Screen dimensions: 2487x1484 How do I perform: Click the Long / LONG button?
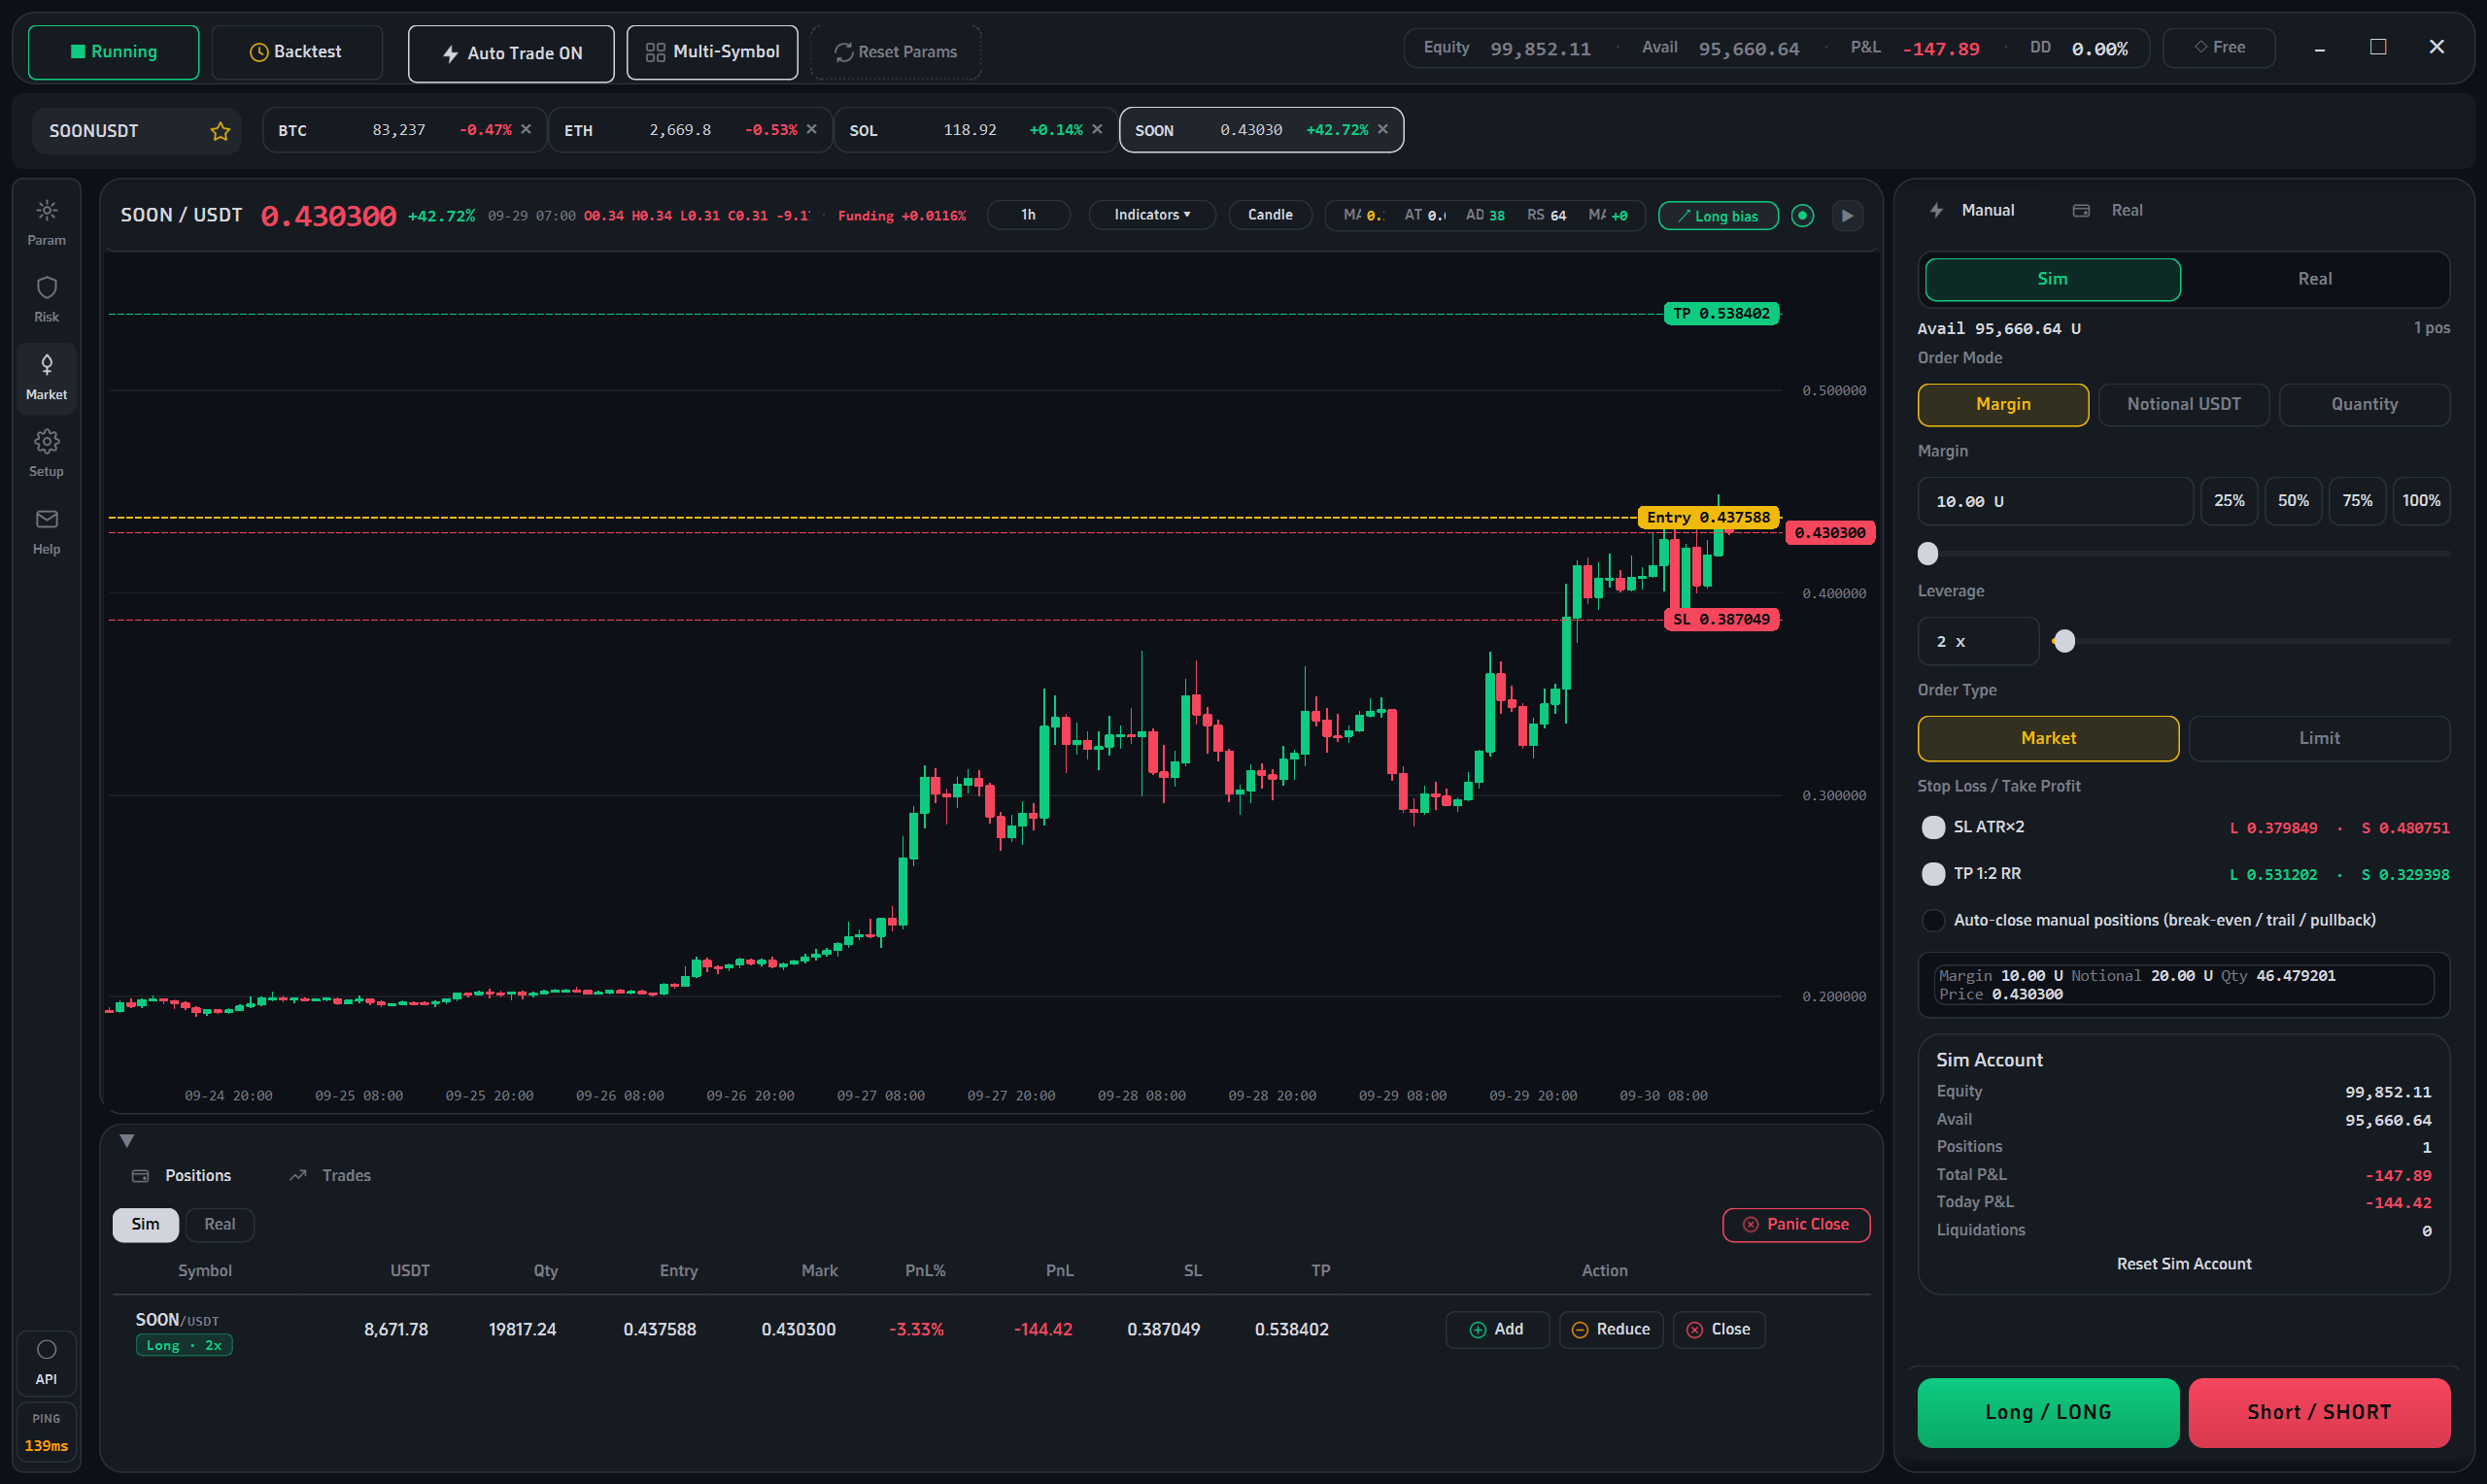[x=2048, y=1412]
